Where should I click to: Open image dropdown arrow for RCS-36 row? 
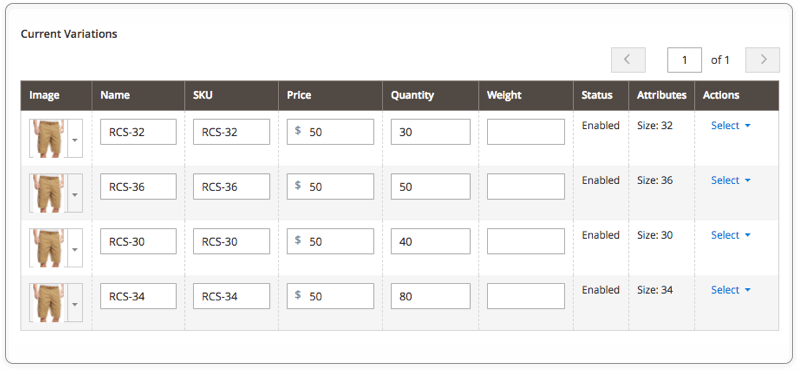(x=75, y=193)
